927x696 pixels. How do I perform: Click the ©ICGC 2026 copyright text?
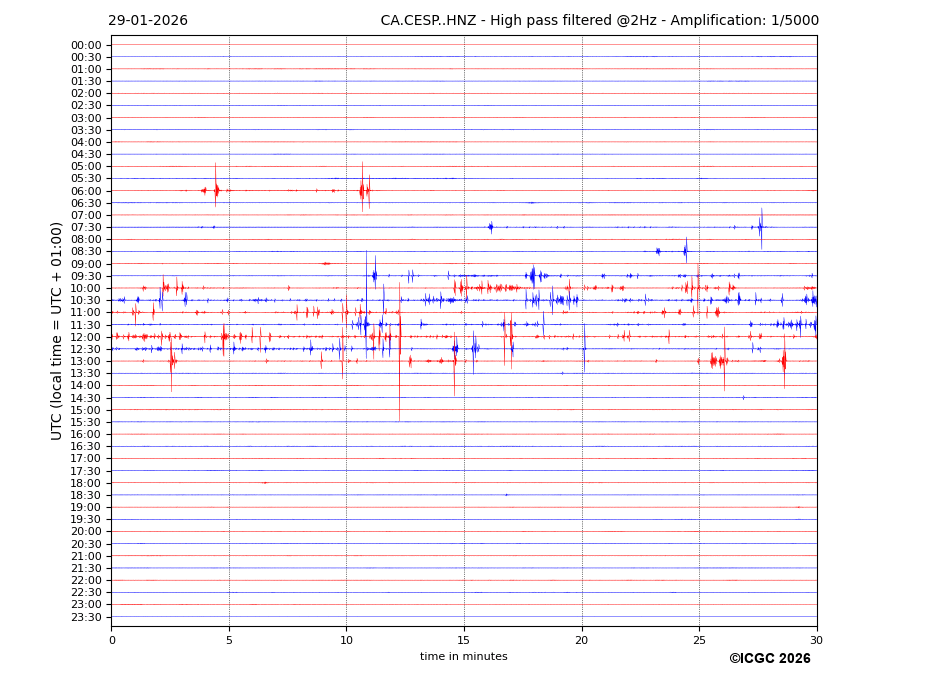click(x=769, y=659)
